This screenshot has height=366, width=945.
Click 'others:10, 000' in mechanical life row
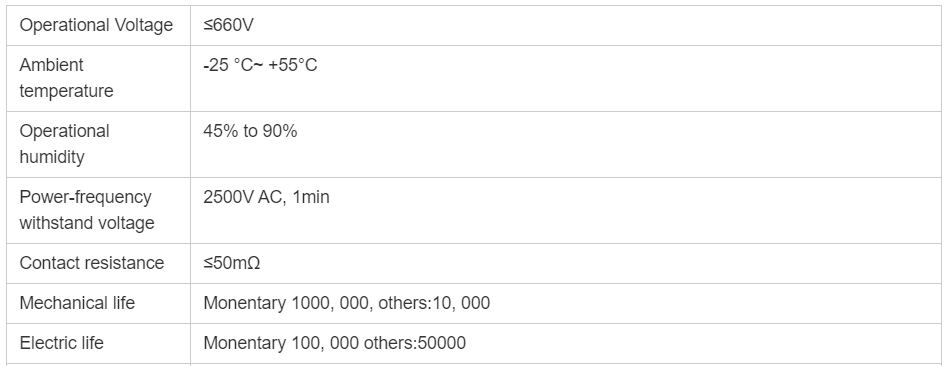click(434, 303)
